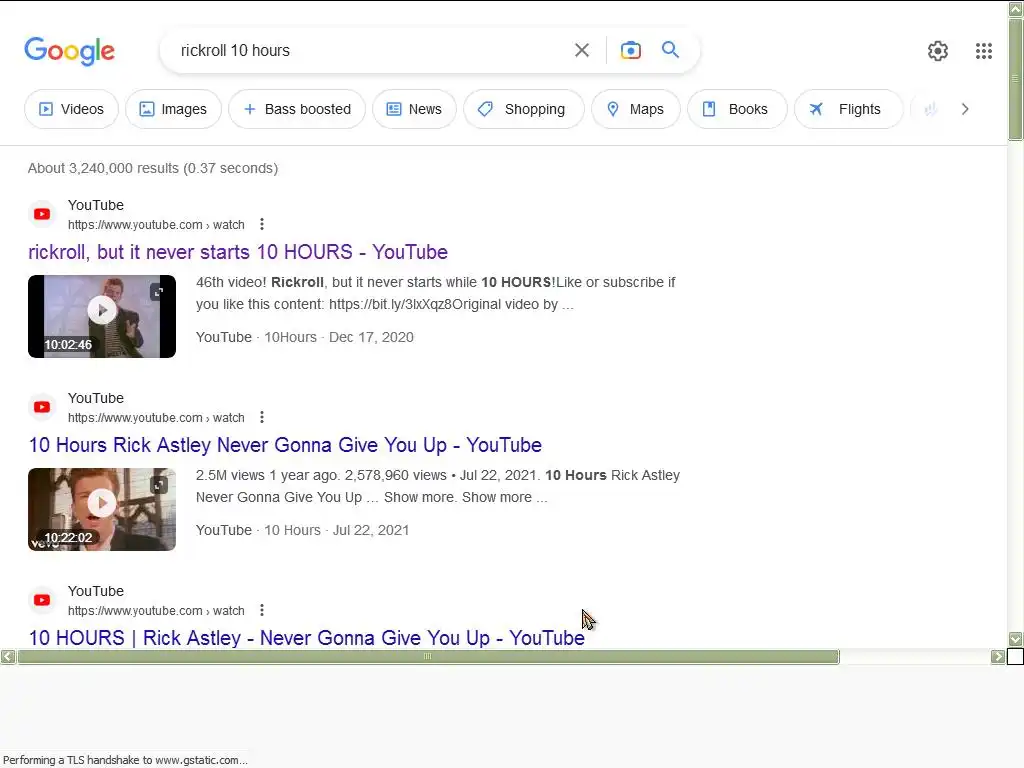
Task: Switch to the Shopping filter
Action: tap(524, 109)
